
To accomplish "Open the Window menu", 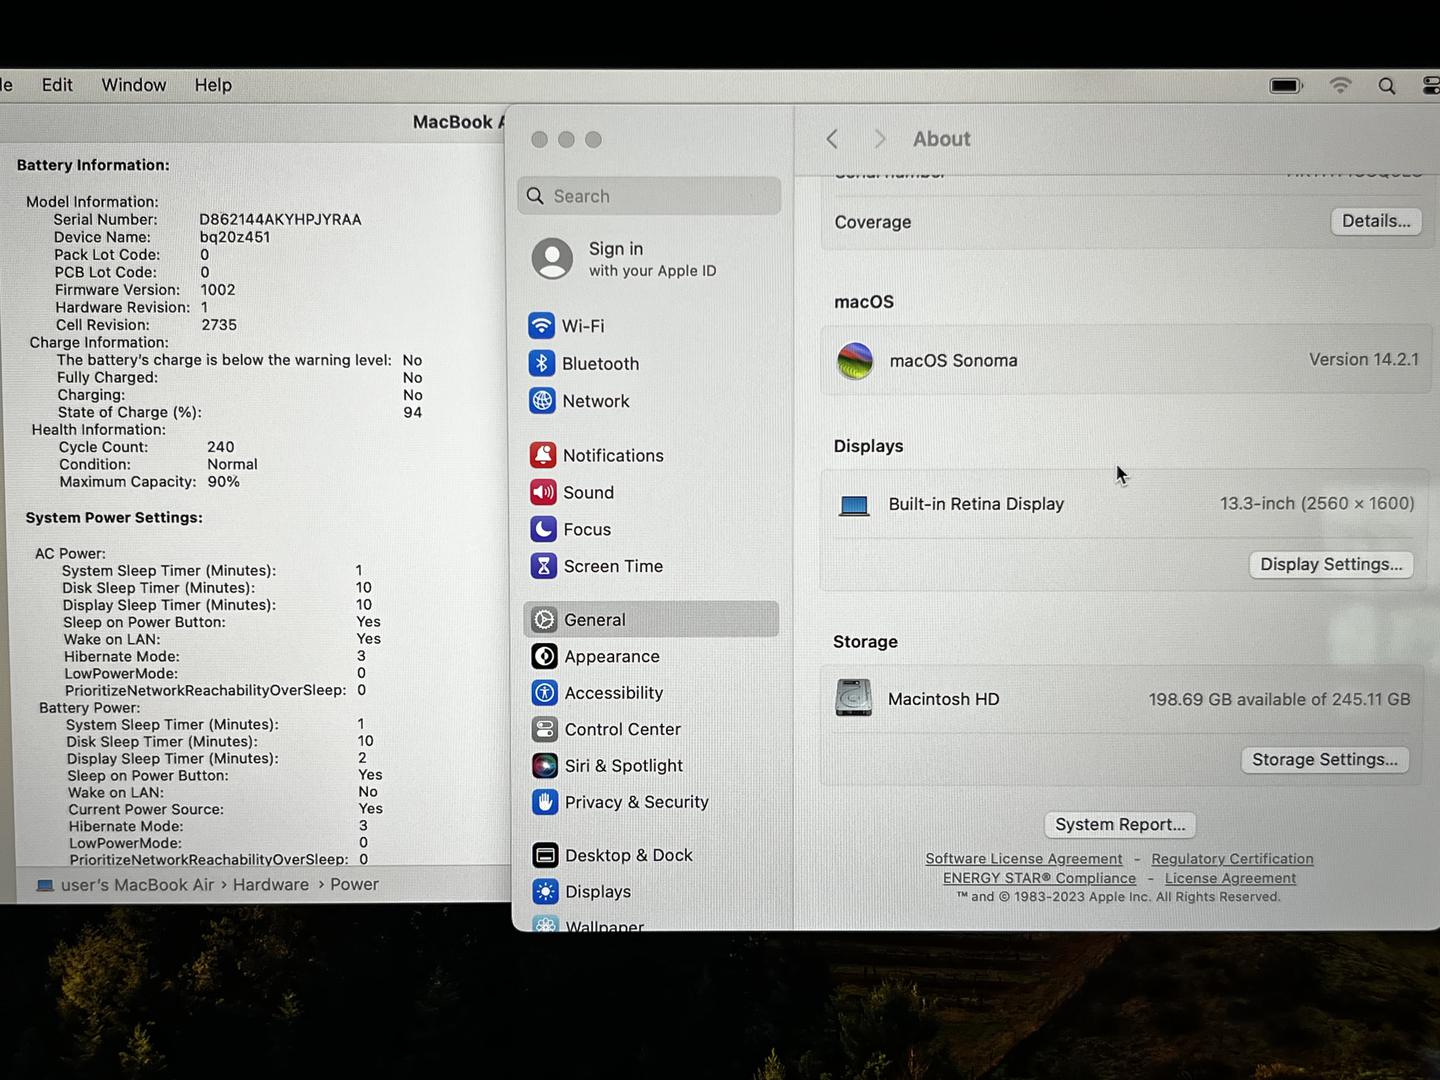I will [x=134, y=85].
